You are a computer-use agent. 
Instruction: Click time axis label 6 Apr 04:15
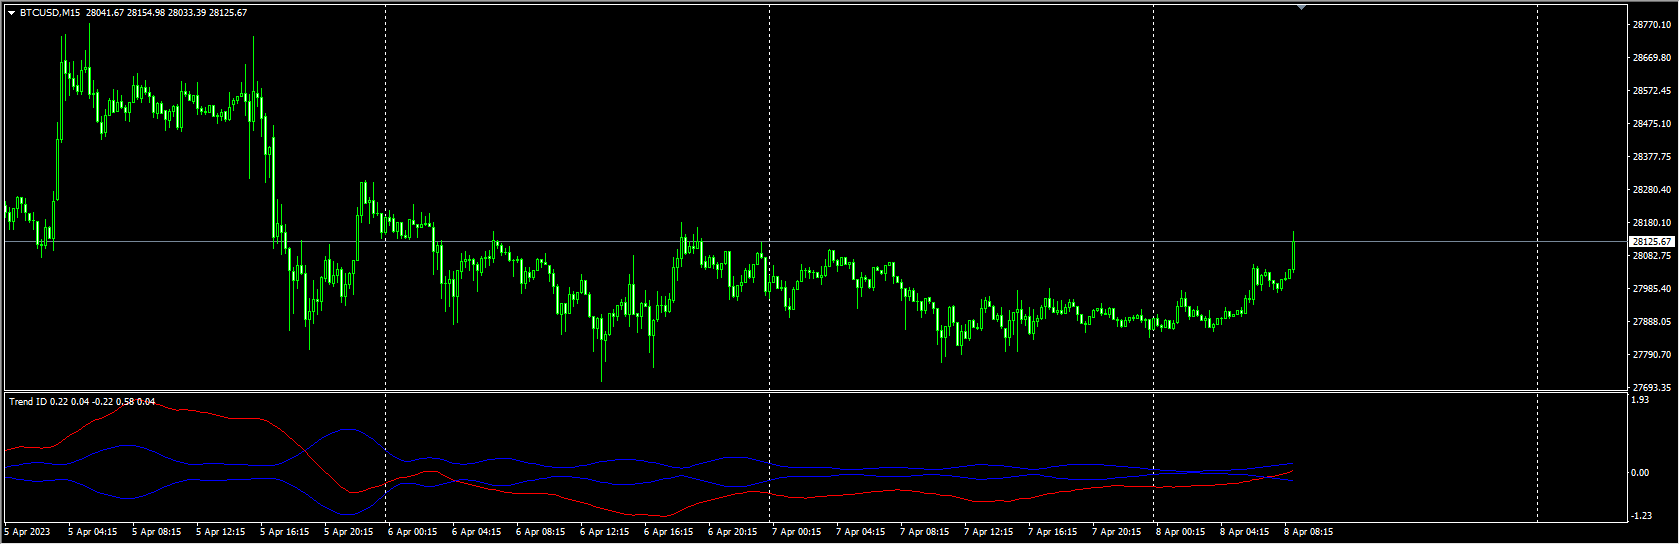[x=477, y=532]
